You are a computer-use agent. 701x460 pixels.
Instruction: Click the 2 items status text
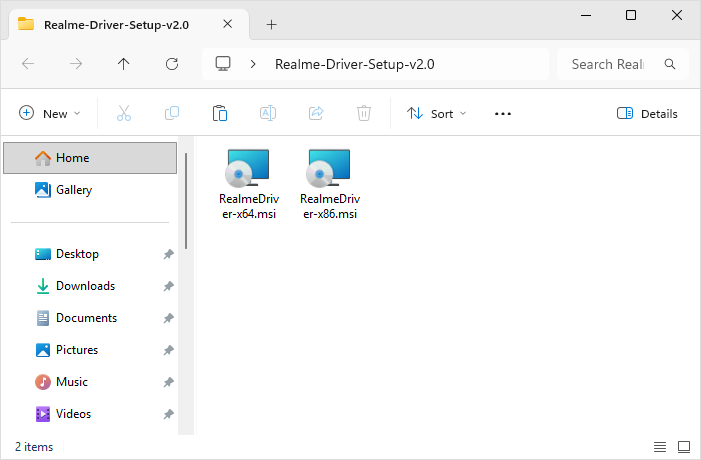[x=34, y=447]
